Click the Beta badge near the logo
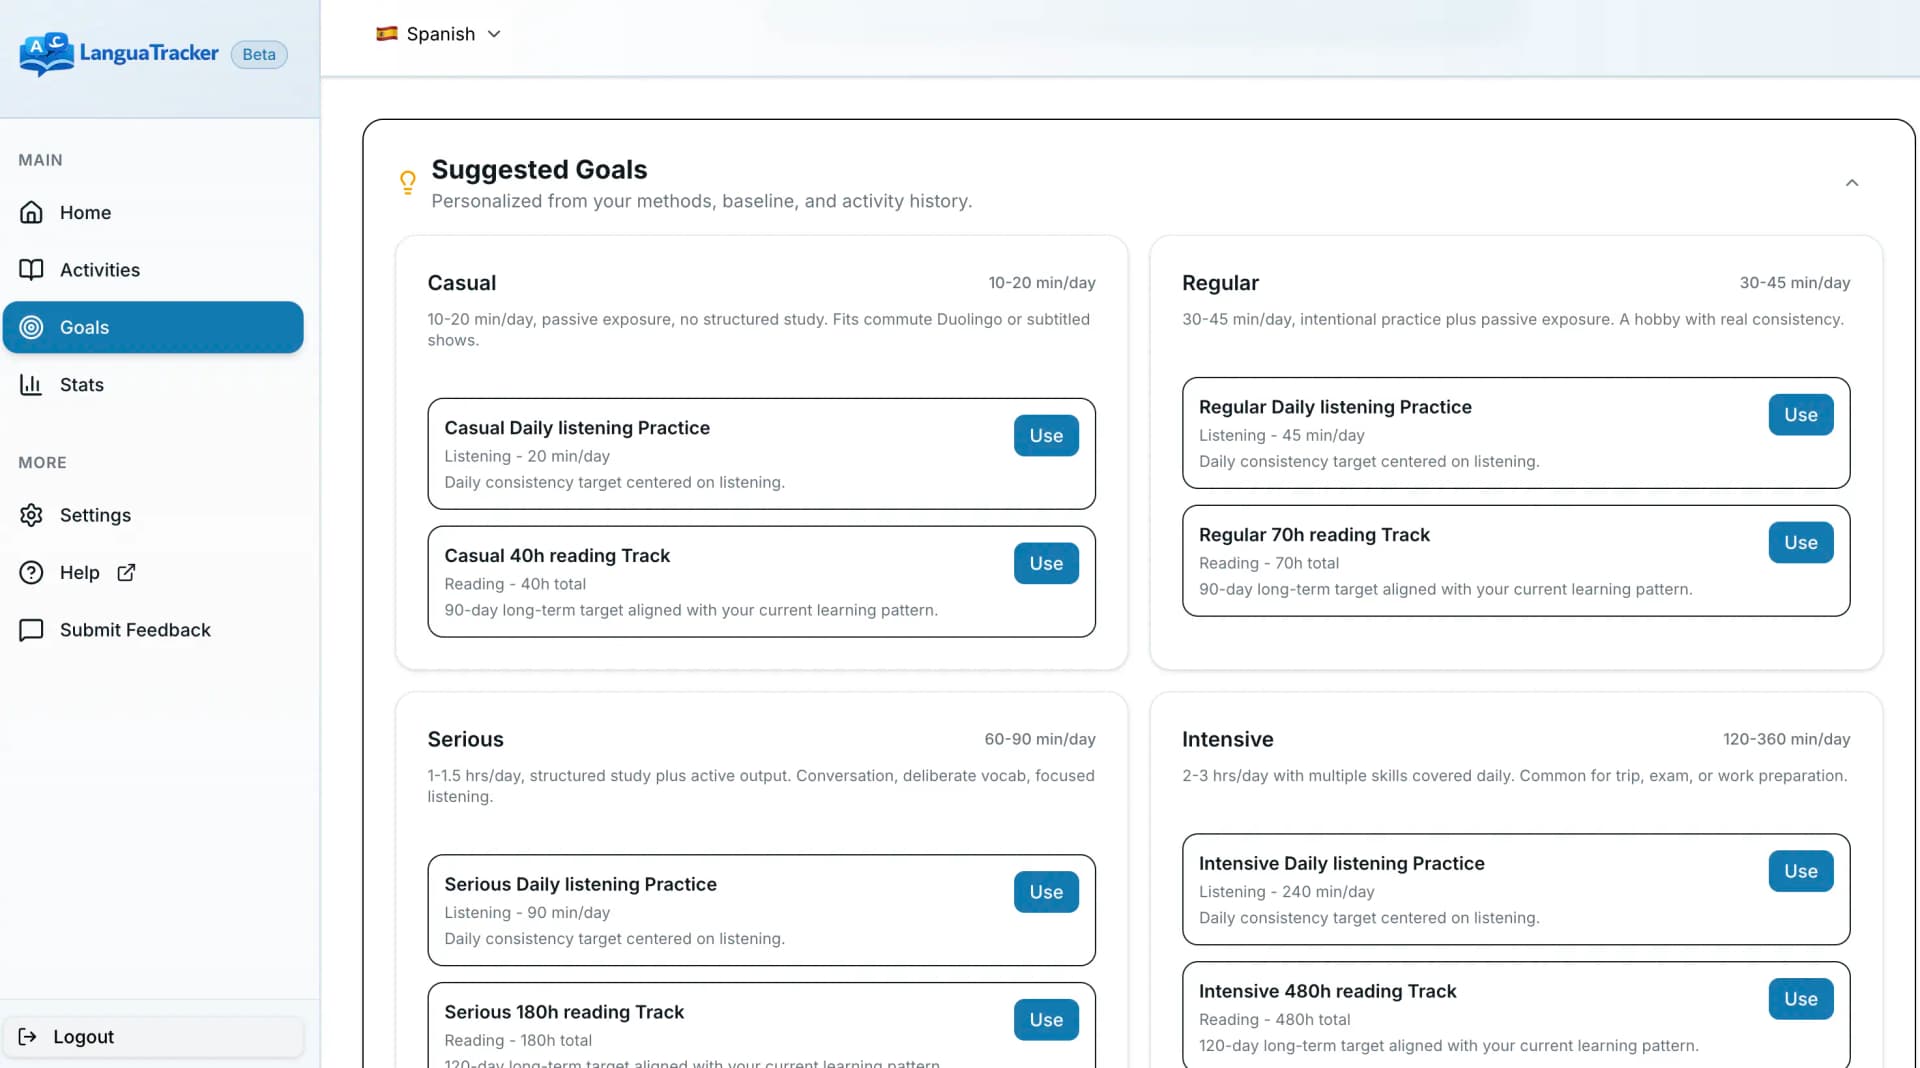 pyautogui.click(x=258, y=54)
